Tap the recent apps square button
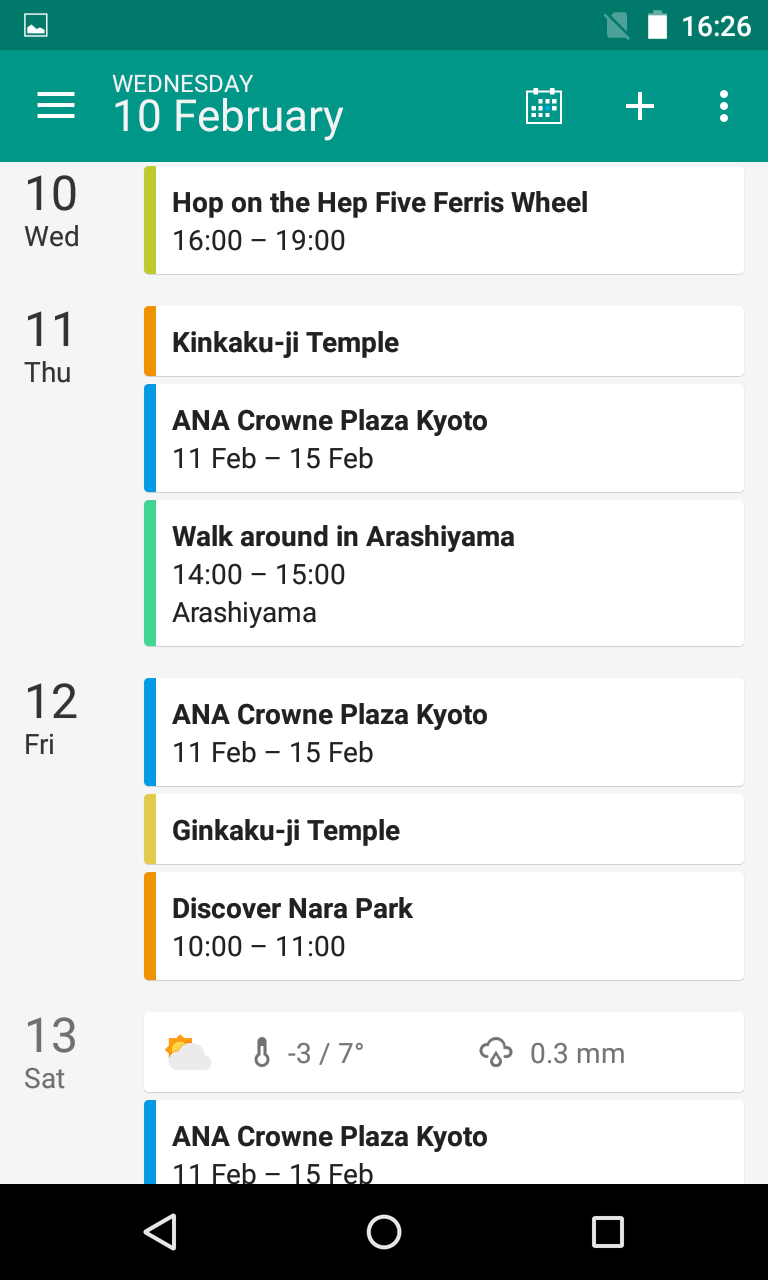The image size is (768, 1280). [607, 1232]
